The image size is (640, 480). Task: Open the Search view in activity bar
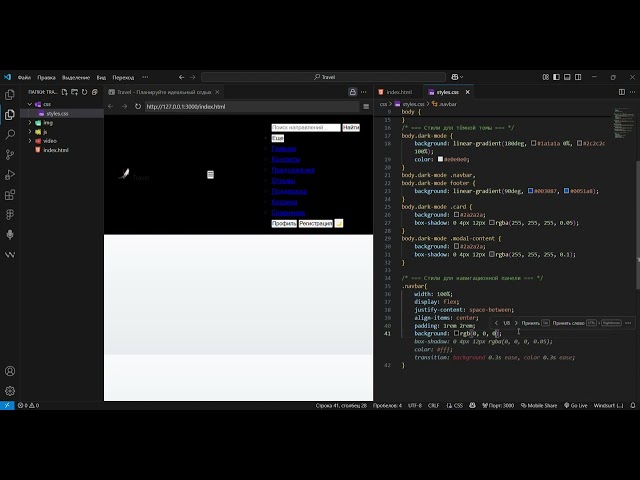(x=10, y=134)
